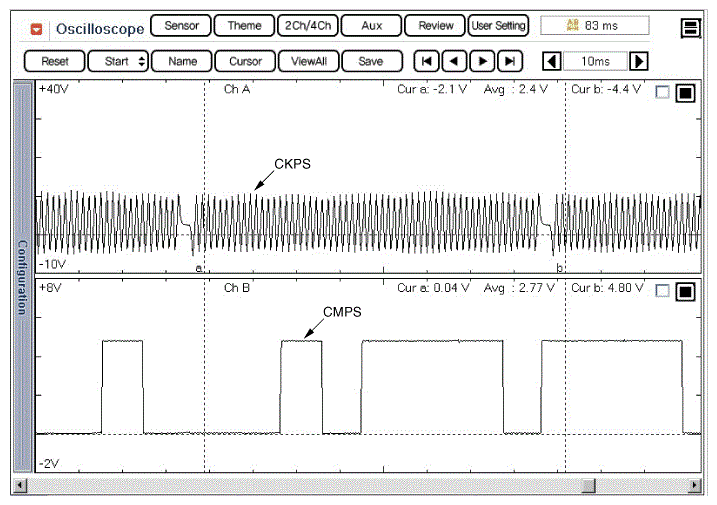
Task: Click the horizontal scrollbar thumb
Action: coord(589,485)
